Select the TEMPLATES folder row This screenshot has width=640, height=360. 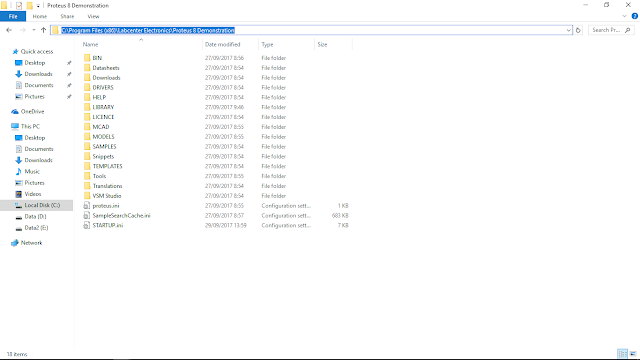pyautogui.click(x=216, y=166)
